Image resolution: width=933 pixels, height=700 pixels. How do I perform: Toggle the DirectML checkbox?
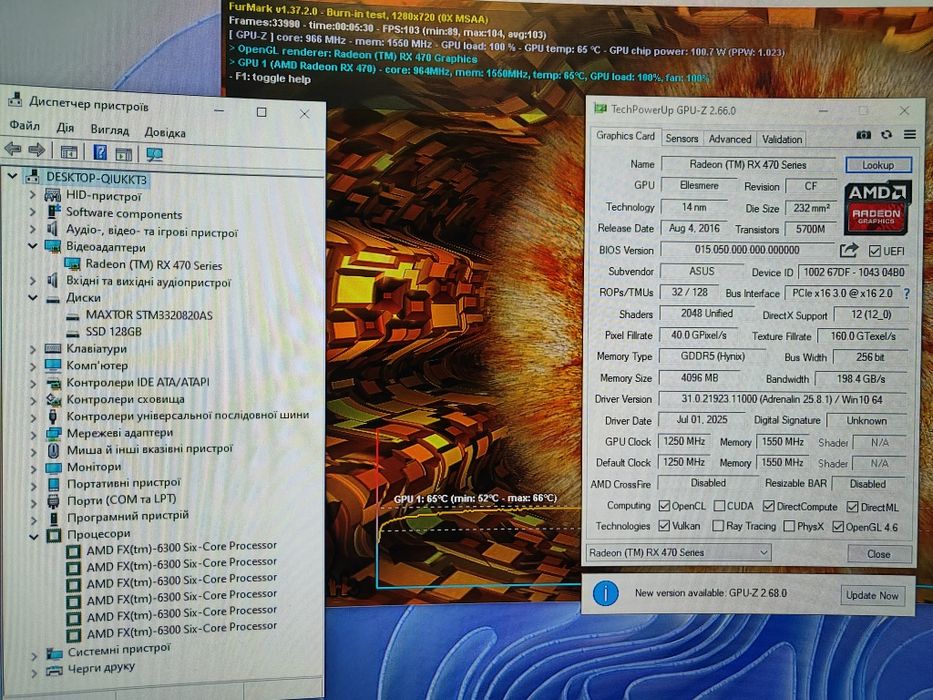click(853, 507)
